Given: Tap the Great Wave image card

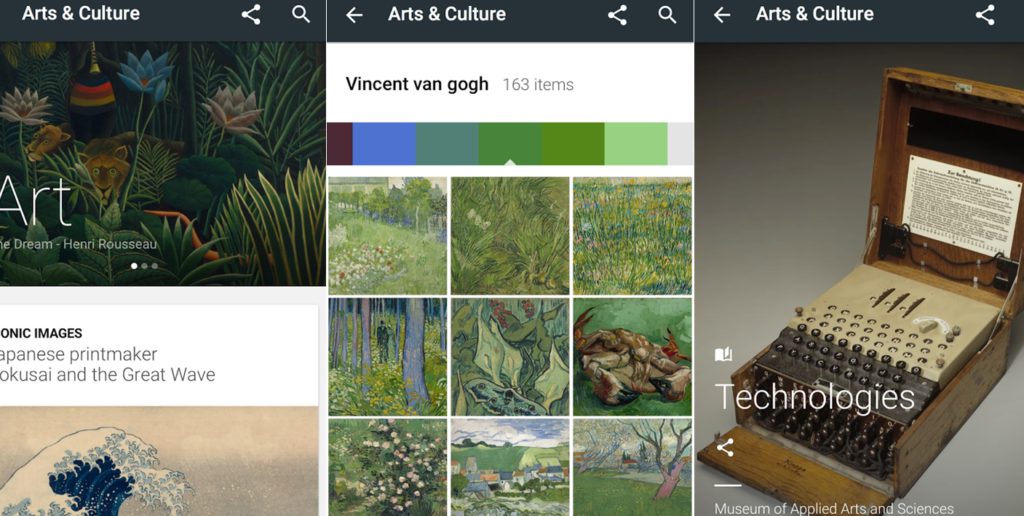Looking at the screenshot, I should point(159,461).
